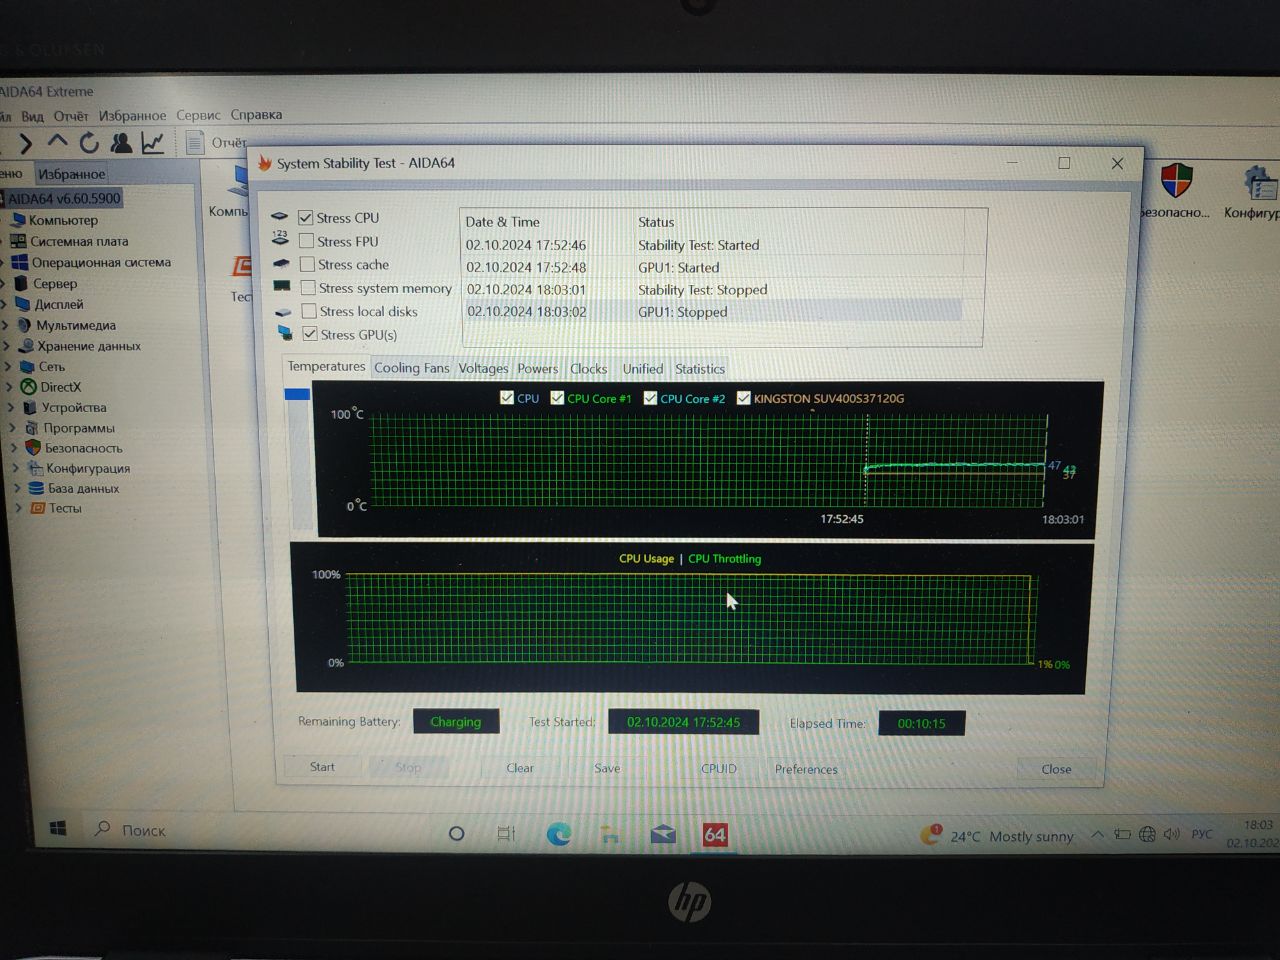Select the Избранное sidebar tab
1280x960 pixels.
point(72,174)
